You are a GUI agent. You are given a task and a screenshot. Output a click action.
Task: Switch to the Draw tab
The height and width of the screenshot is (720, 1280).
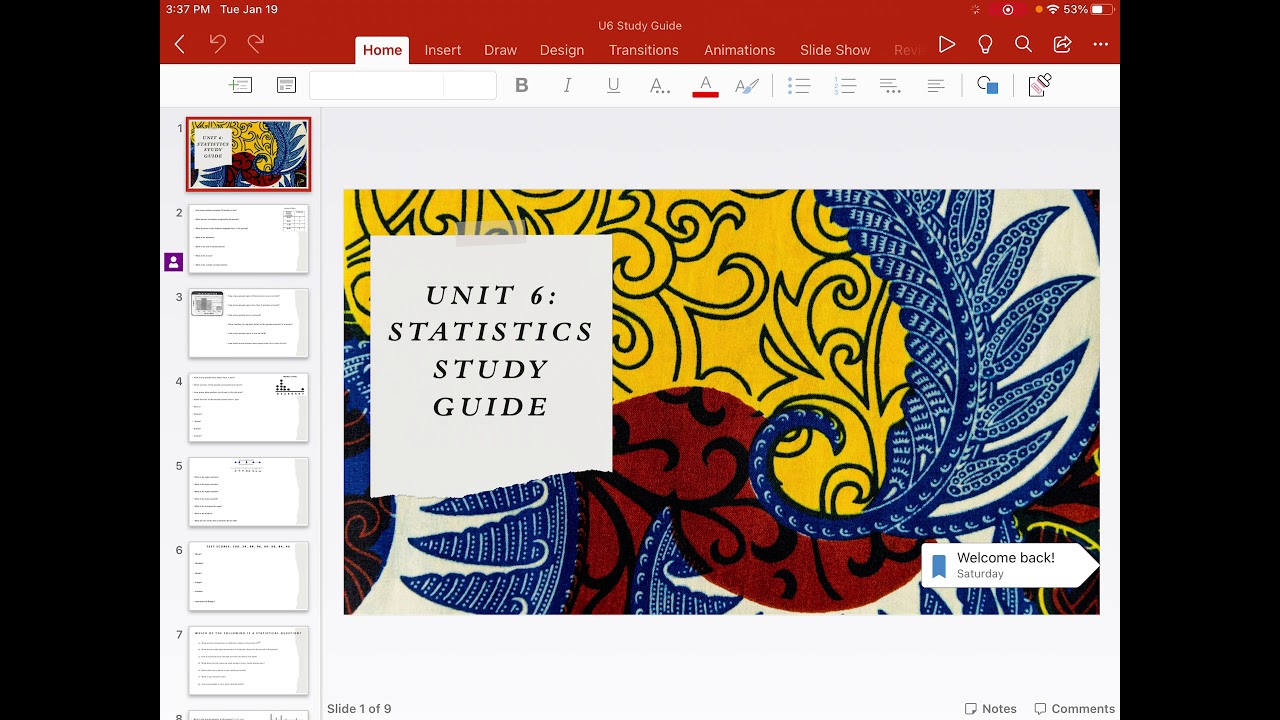tap(500, 50)
